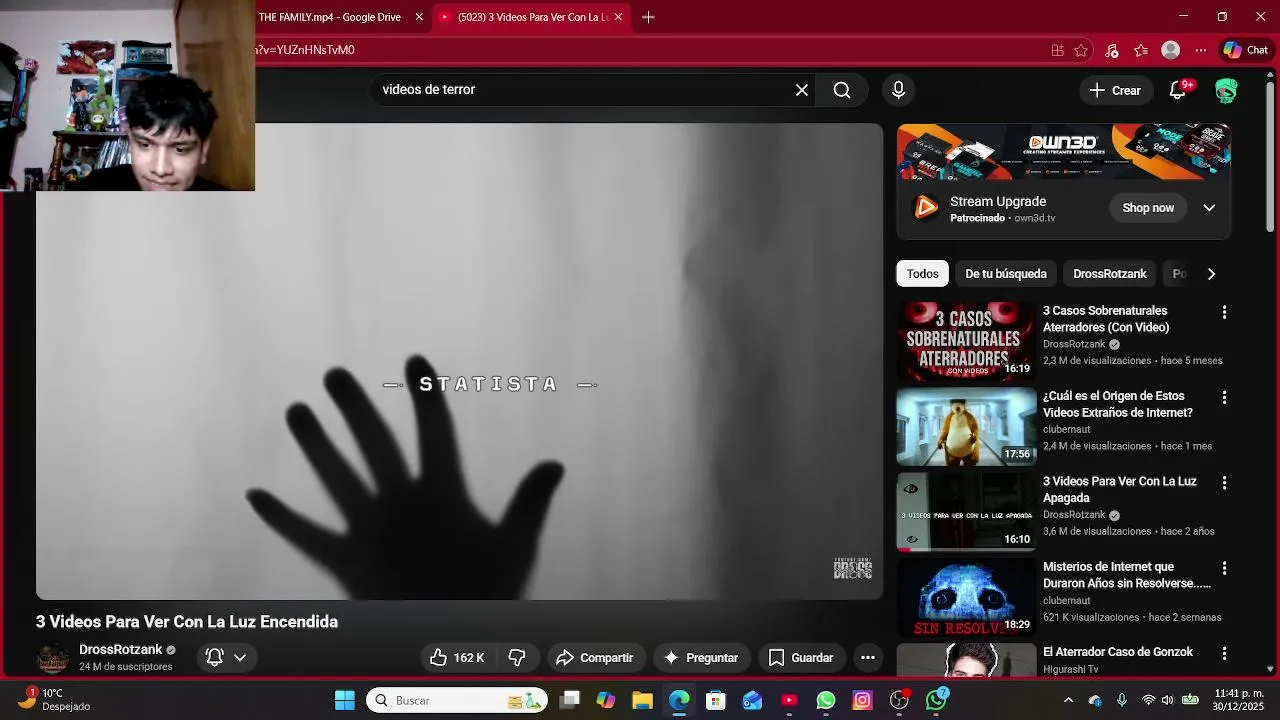Screen dimensions: 1280x720
Task: Open Edge media control music icon
Action: [1111, 50]
